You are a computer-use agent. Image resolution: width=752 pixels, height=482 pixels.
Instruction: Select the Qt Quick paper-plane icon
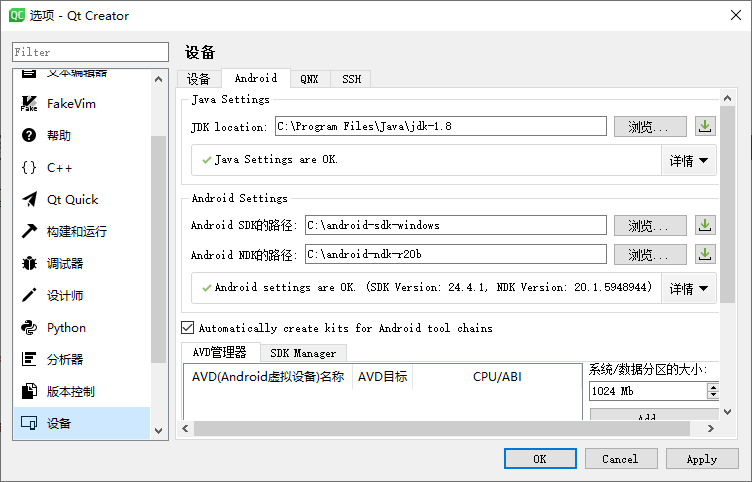coord(29,200)
